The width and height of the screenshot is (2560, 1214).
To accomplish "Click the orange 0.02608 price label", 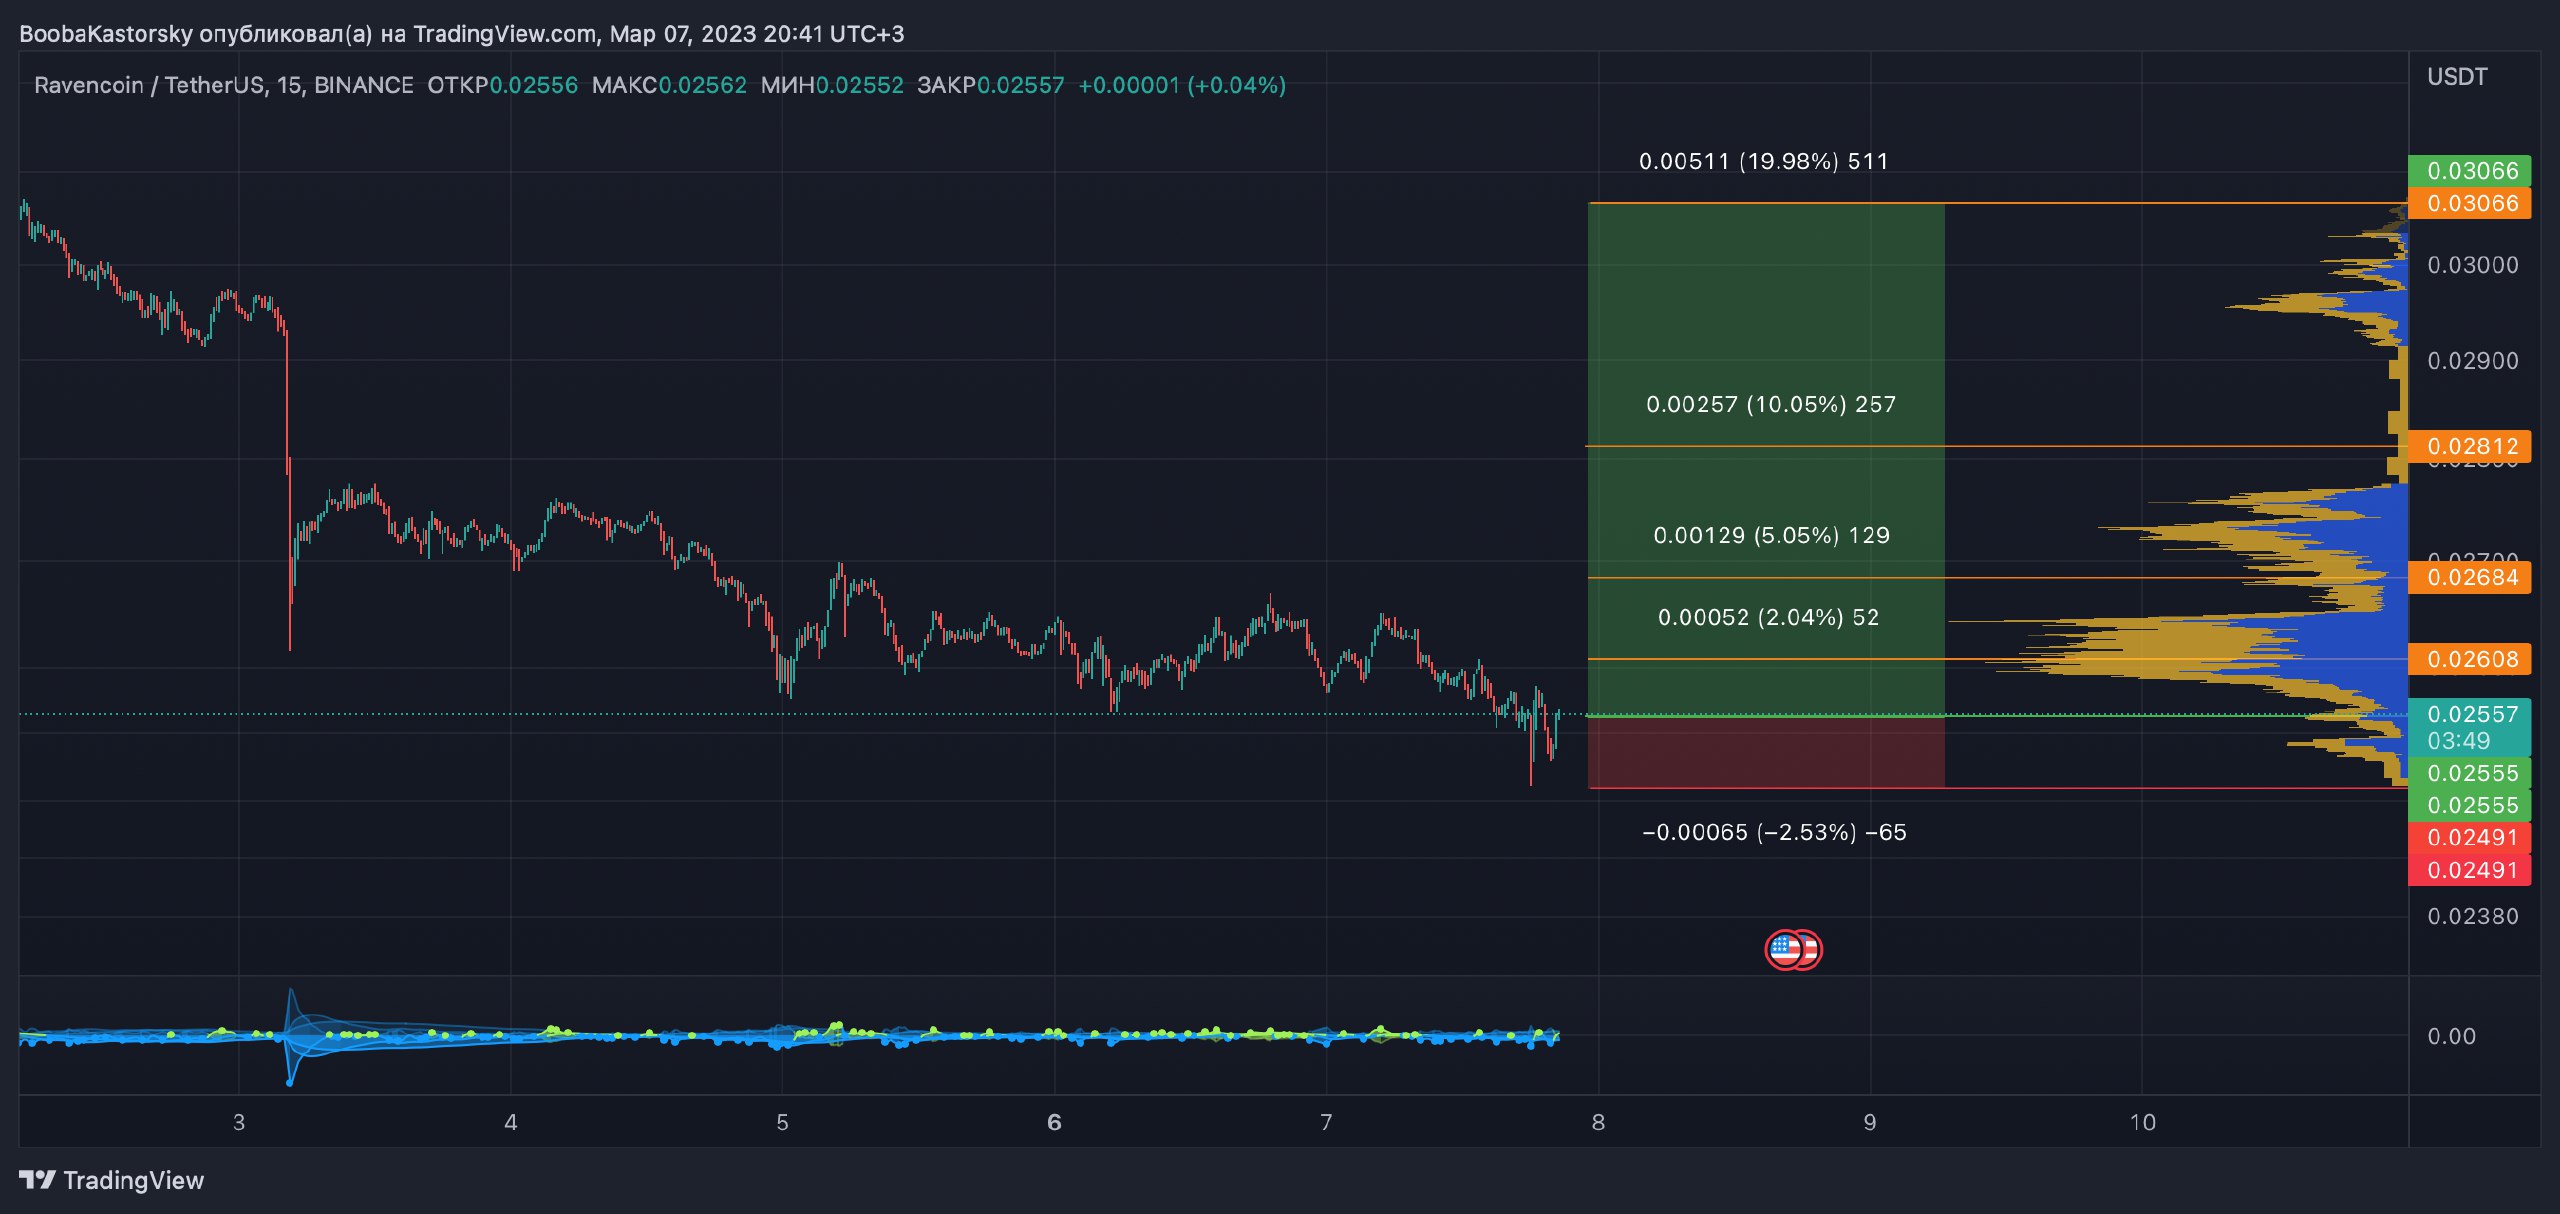I will [2469, 659].
